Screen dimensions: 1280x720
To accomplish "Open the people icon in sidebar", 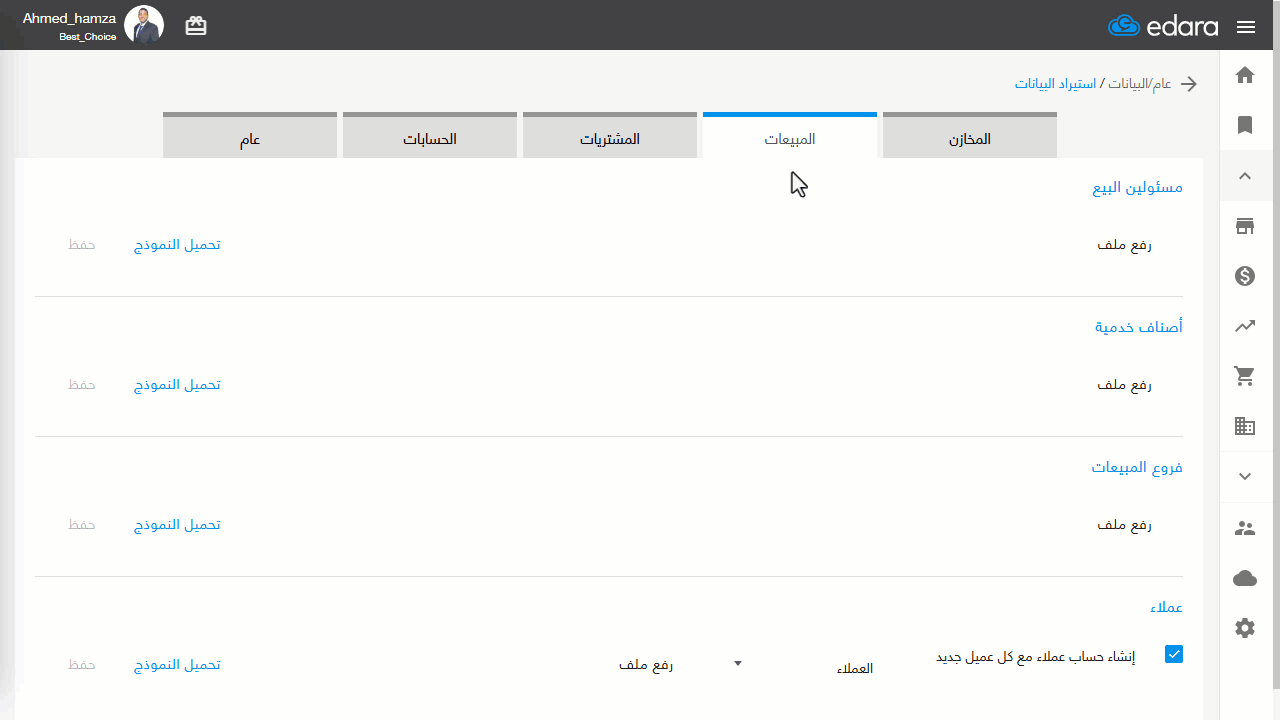I will [x=1245, y=528].
